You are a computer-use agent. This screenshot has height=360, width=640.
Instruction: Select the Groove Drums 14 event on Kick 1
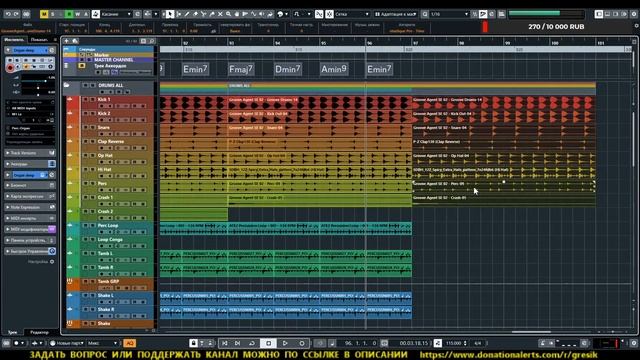[320, 102]
